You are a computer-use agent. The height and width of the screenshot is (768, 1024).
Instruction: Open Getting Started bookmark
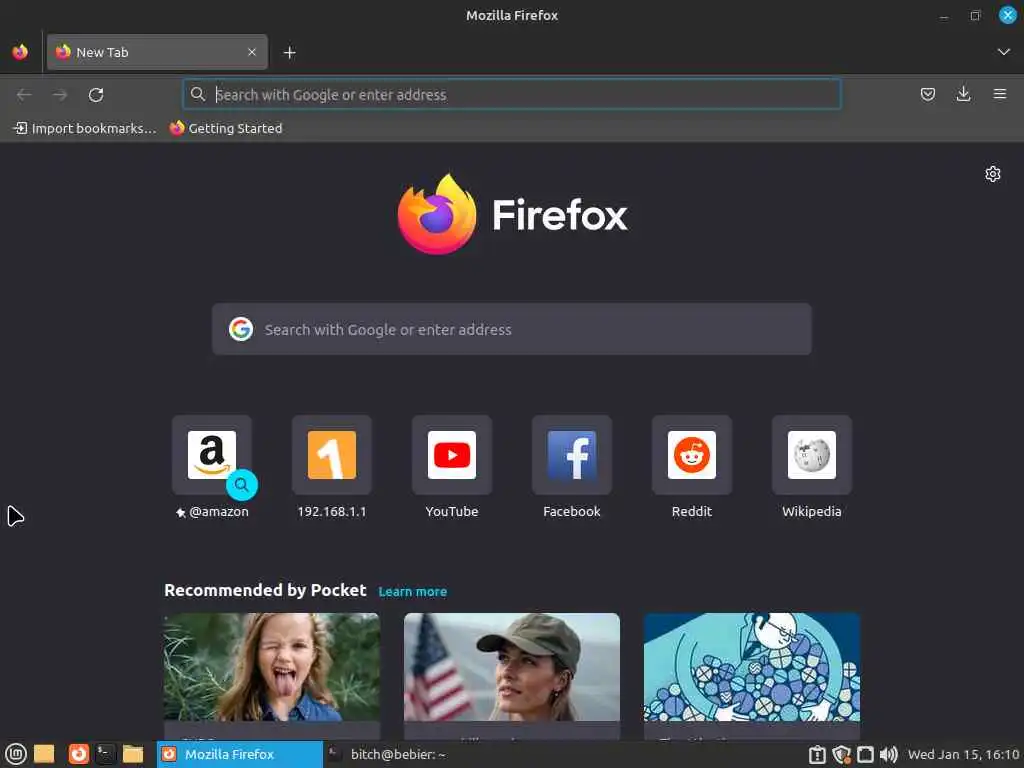pyautogui.click(x=226, y=129)
